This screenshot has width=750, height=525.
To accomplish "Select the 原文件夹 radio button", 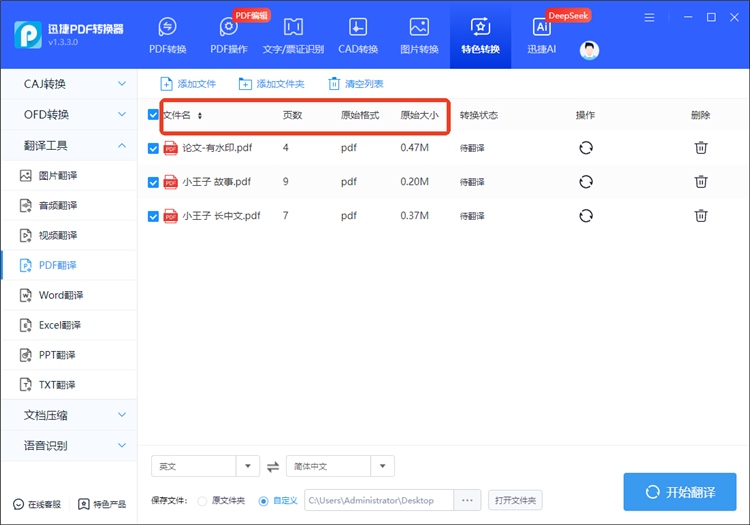I will [202, 501].
